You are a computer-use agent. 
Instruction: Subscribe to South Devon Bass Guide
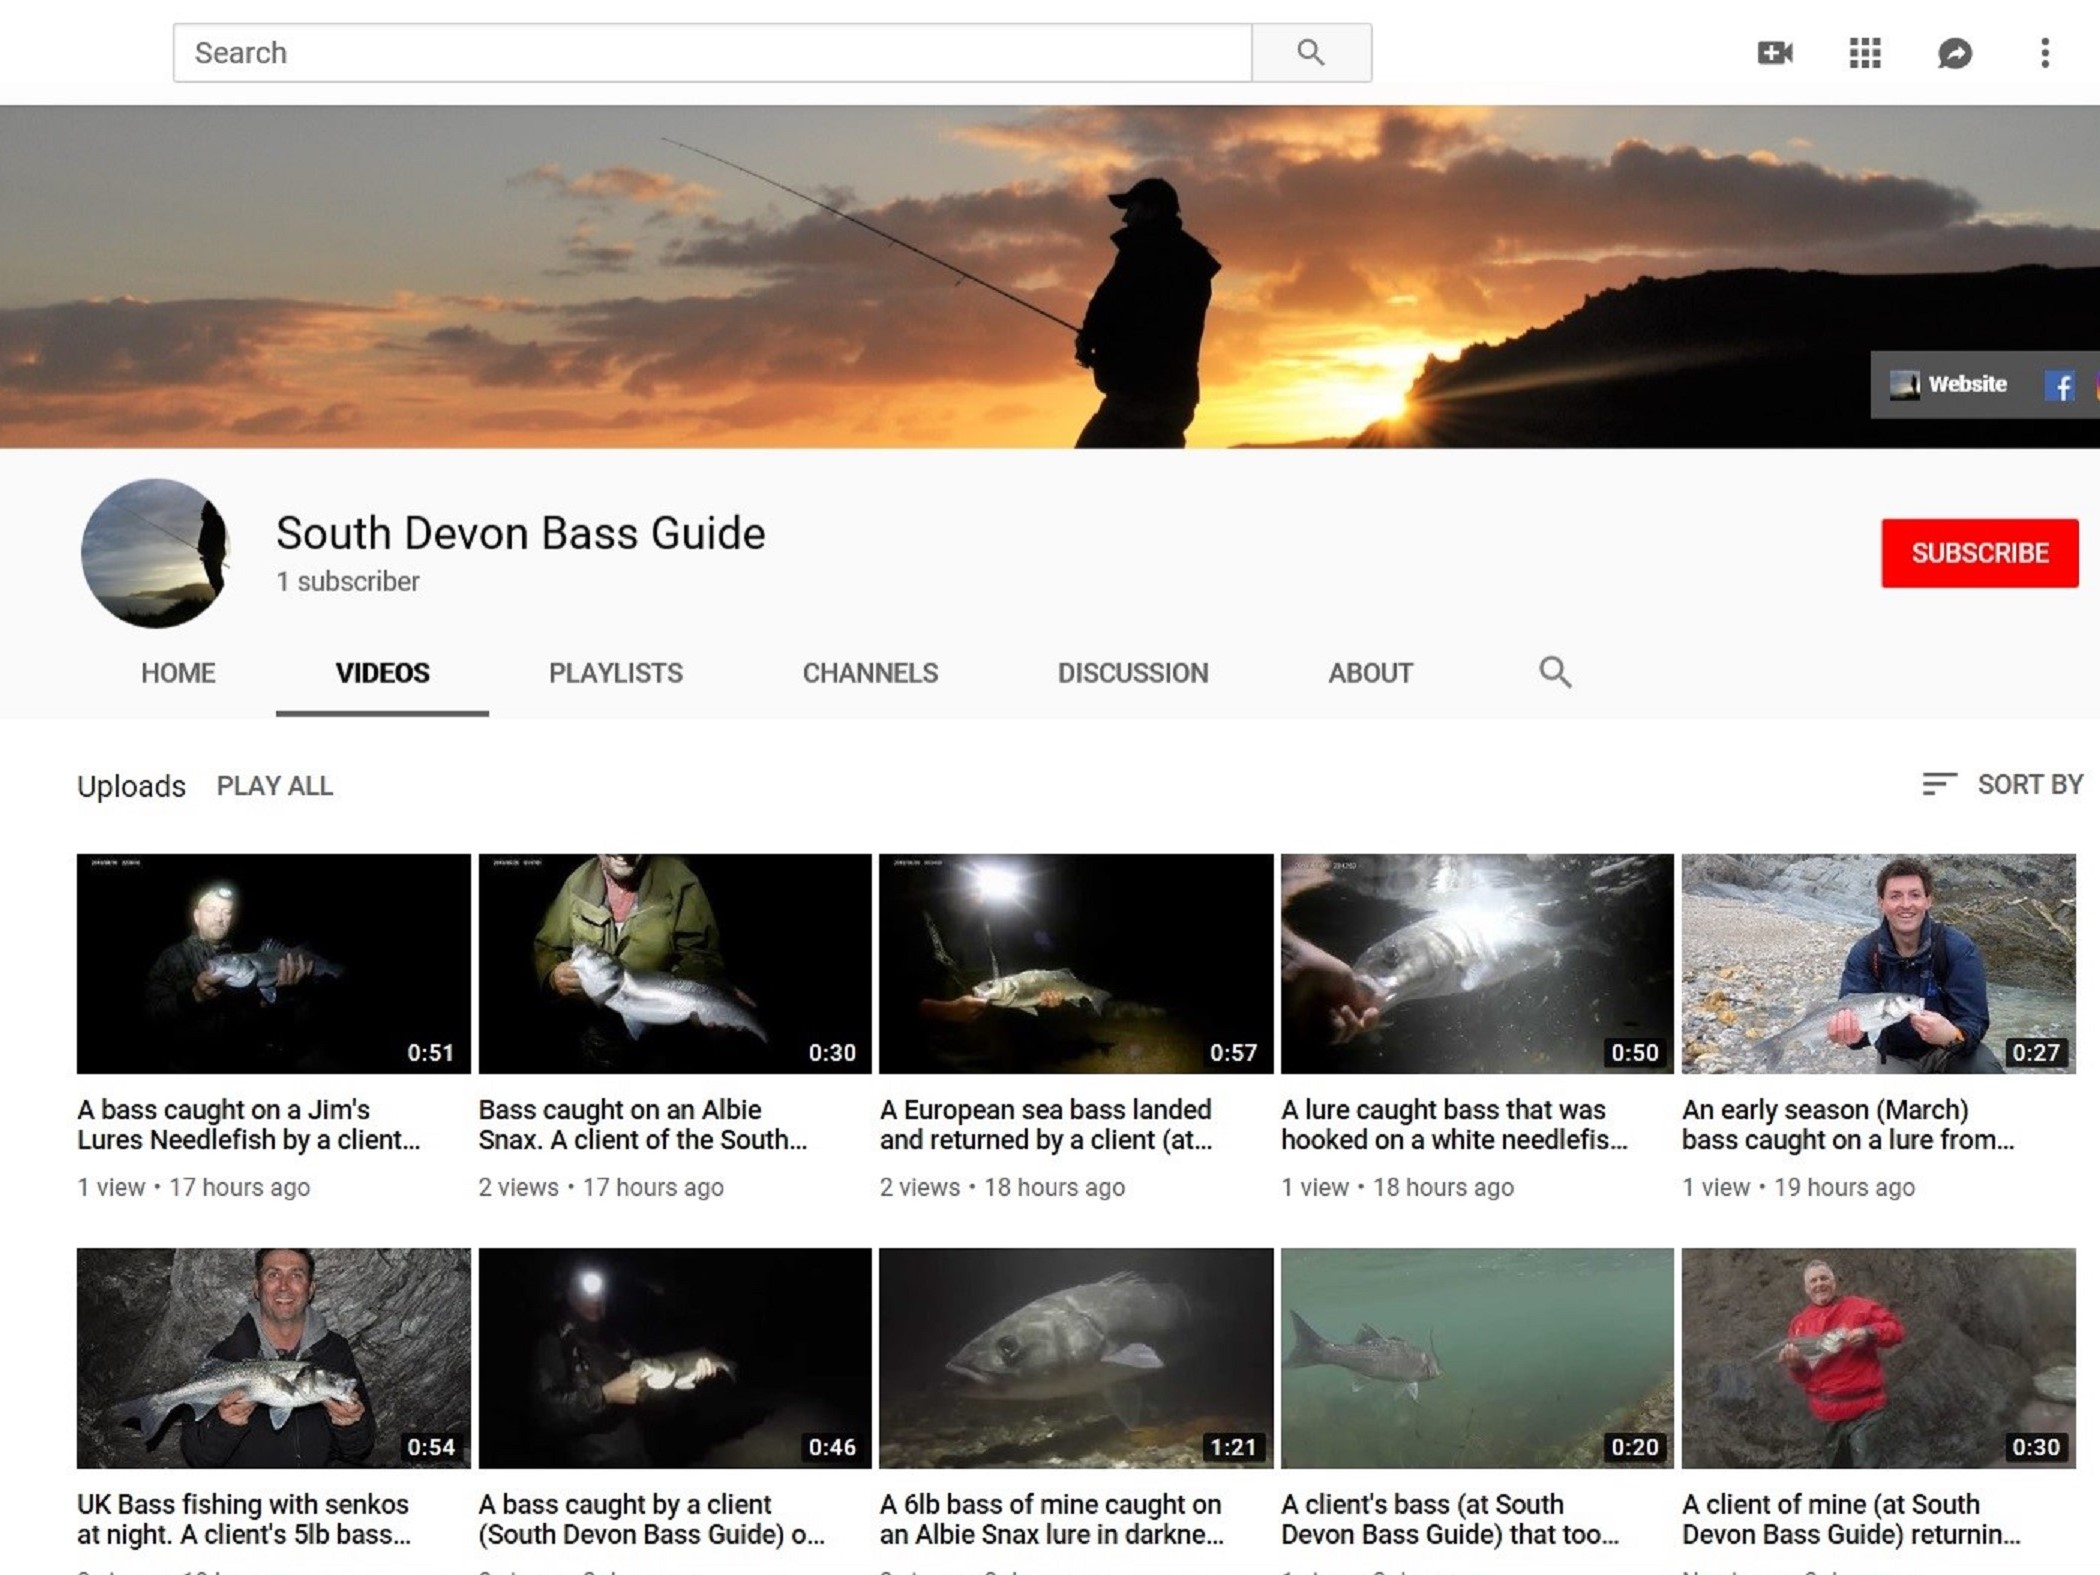tap(1978, 553)
